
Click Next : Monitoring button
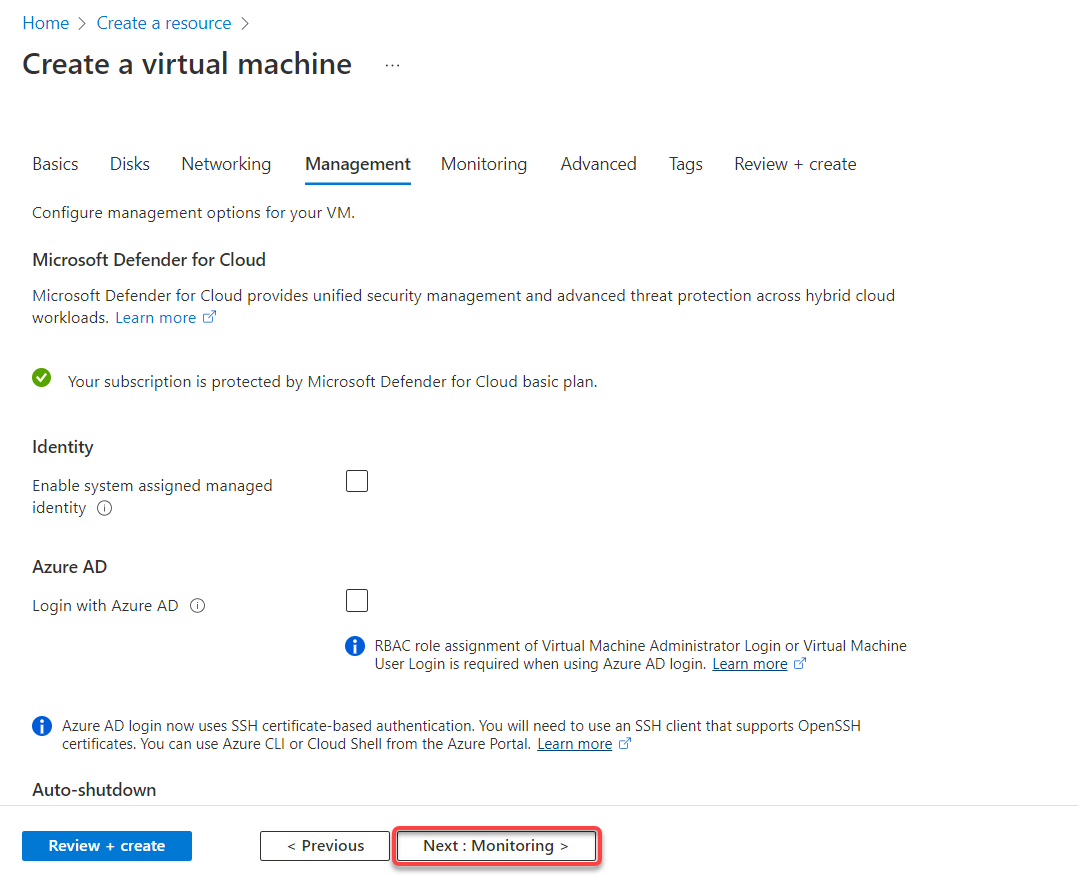(496, 846)
